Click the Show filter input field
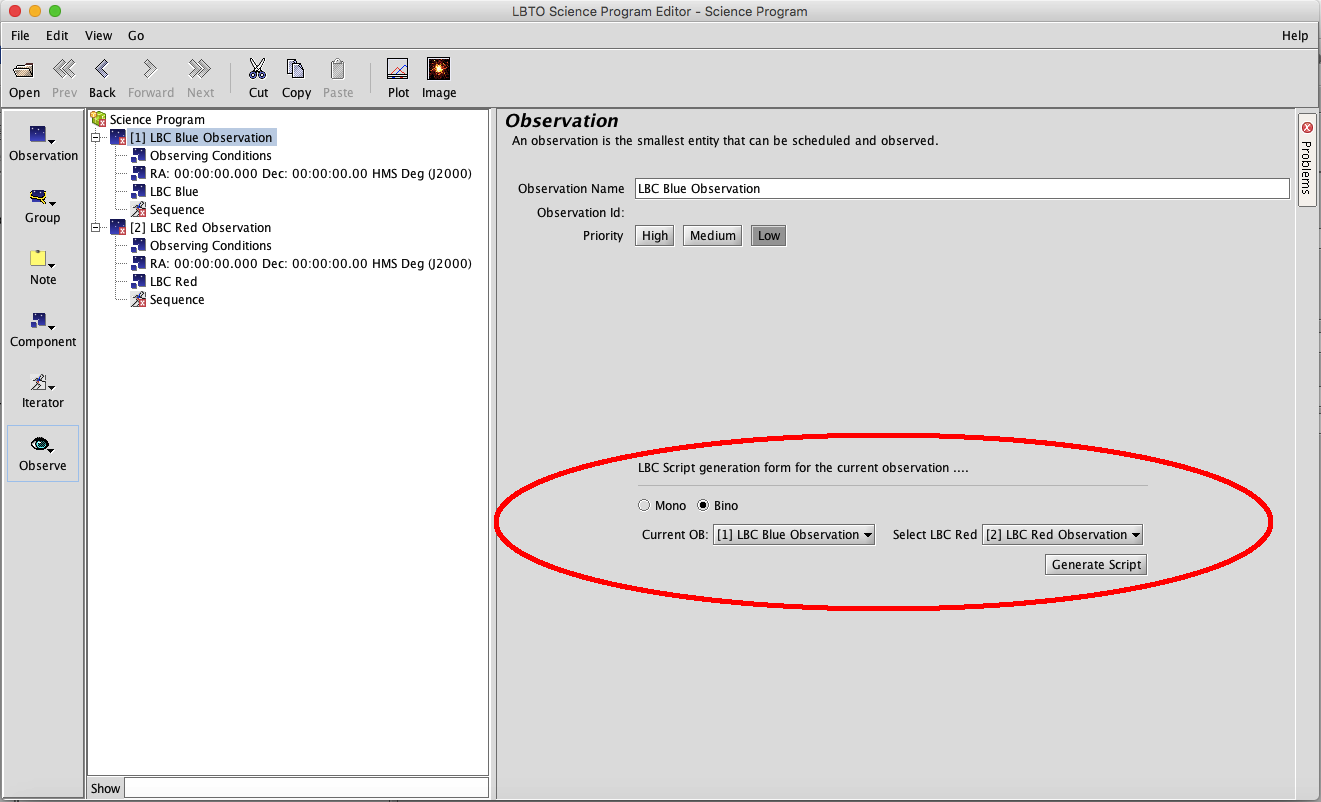The image size is (1321, 802). click(306, 788)
